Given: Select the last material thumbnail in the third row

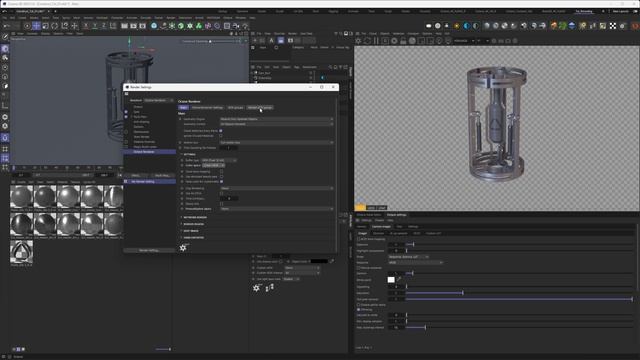Looking at the screenshot, I should pyautogui.click(x=21, y=253).
